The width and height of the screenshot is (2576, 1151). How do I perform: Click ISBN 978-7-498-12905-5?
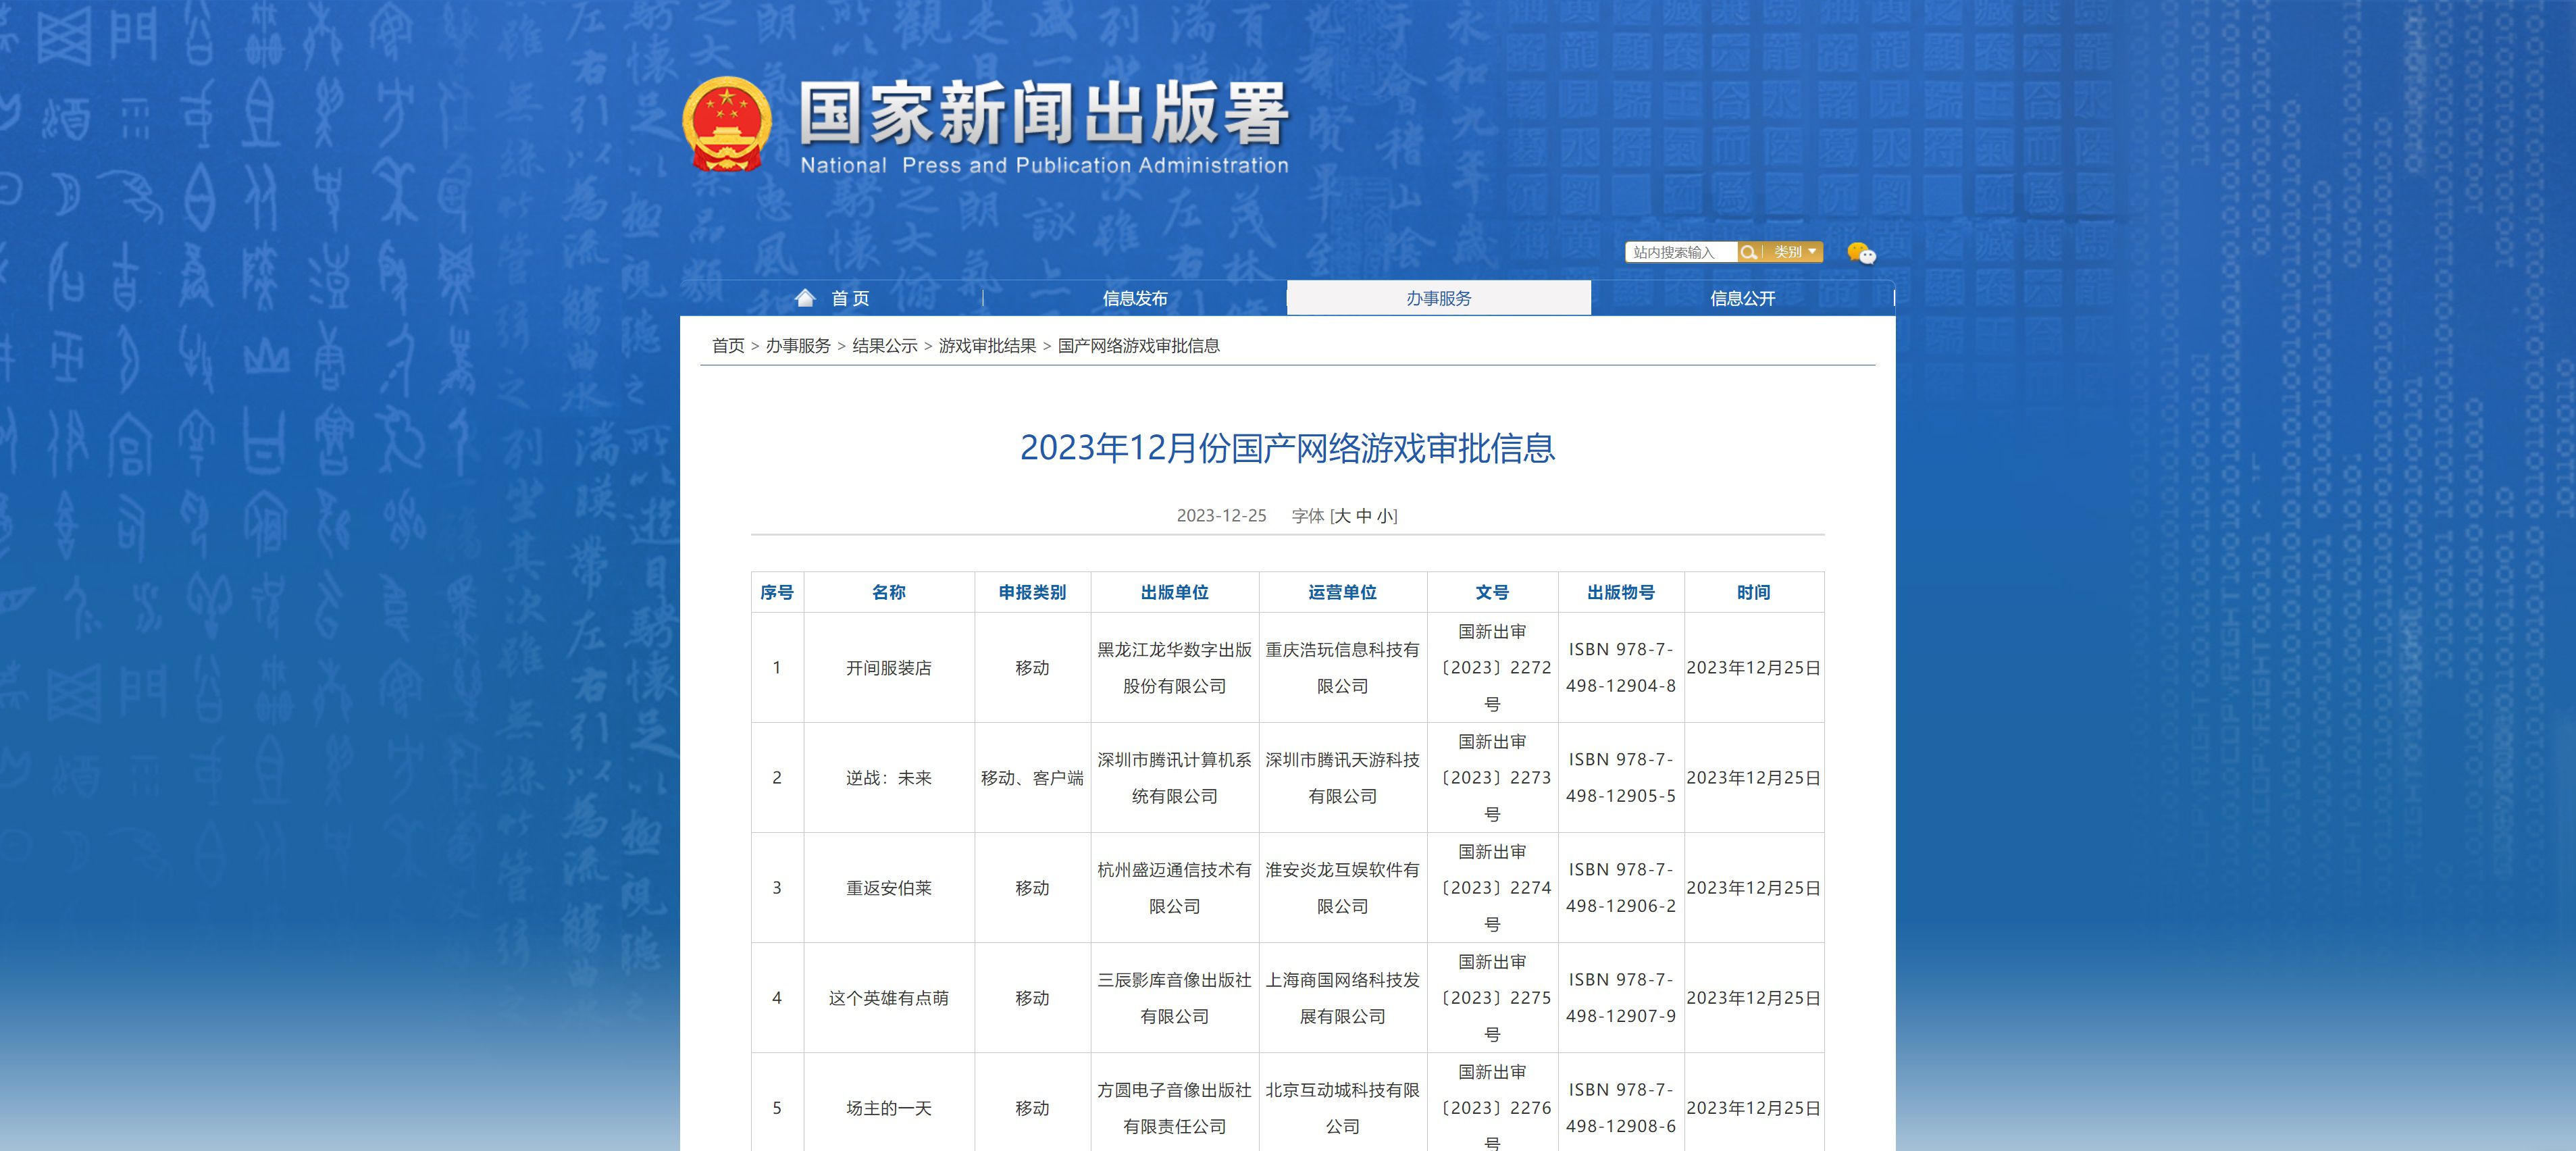click(x=1621, y=778)
